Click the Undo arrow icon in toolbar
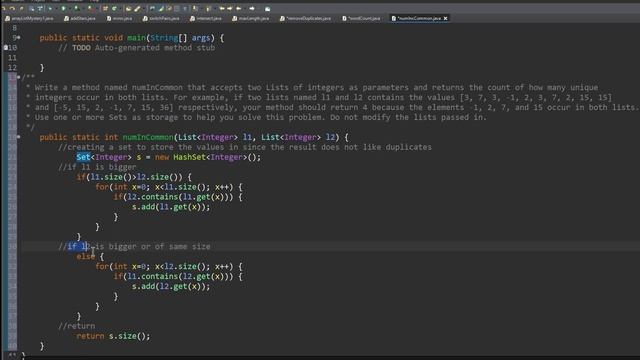The image size is (640, 360). (4, 9)
